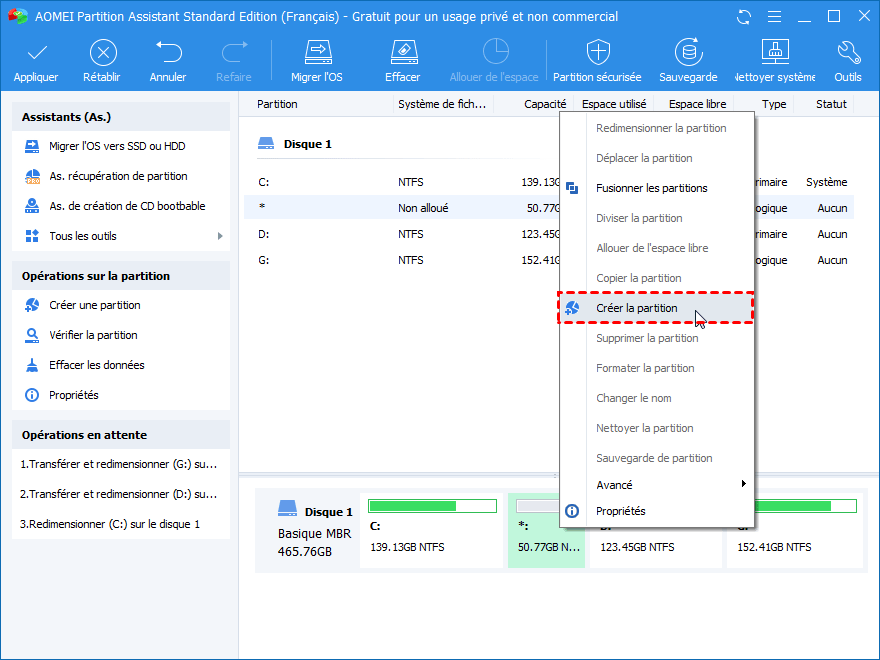Open As. de création de CD bootable

click(127, 206)
